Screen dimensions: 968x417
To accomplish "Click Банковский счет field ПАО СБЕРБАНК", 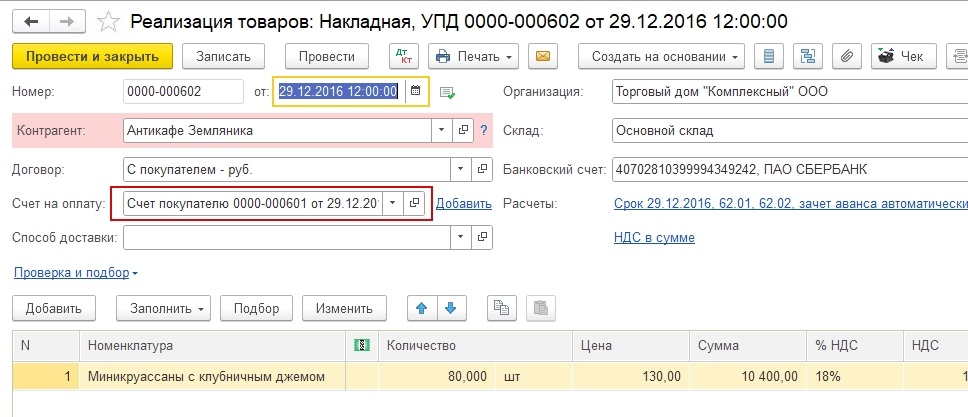I will tap(790, 169).
